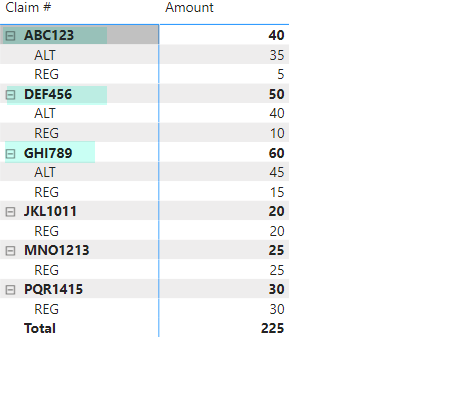Select the PQR1415 row label

[x=53, y=289]
